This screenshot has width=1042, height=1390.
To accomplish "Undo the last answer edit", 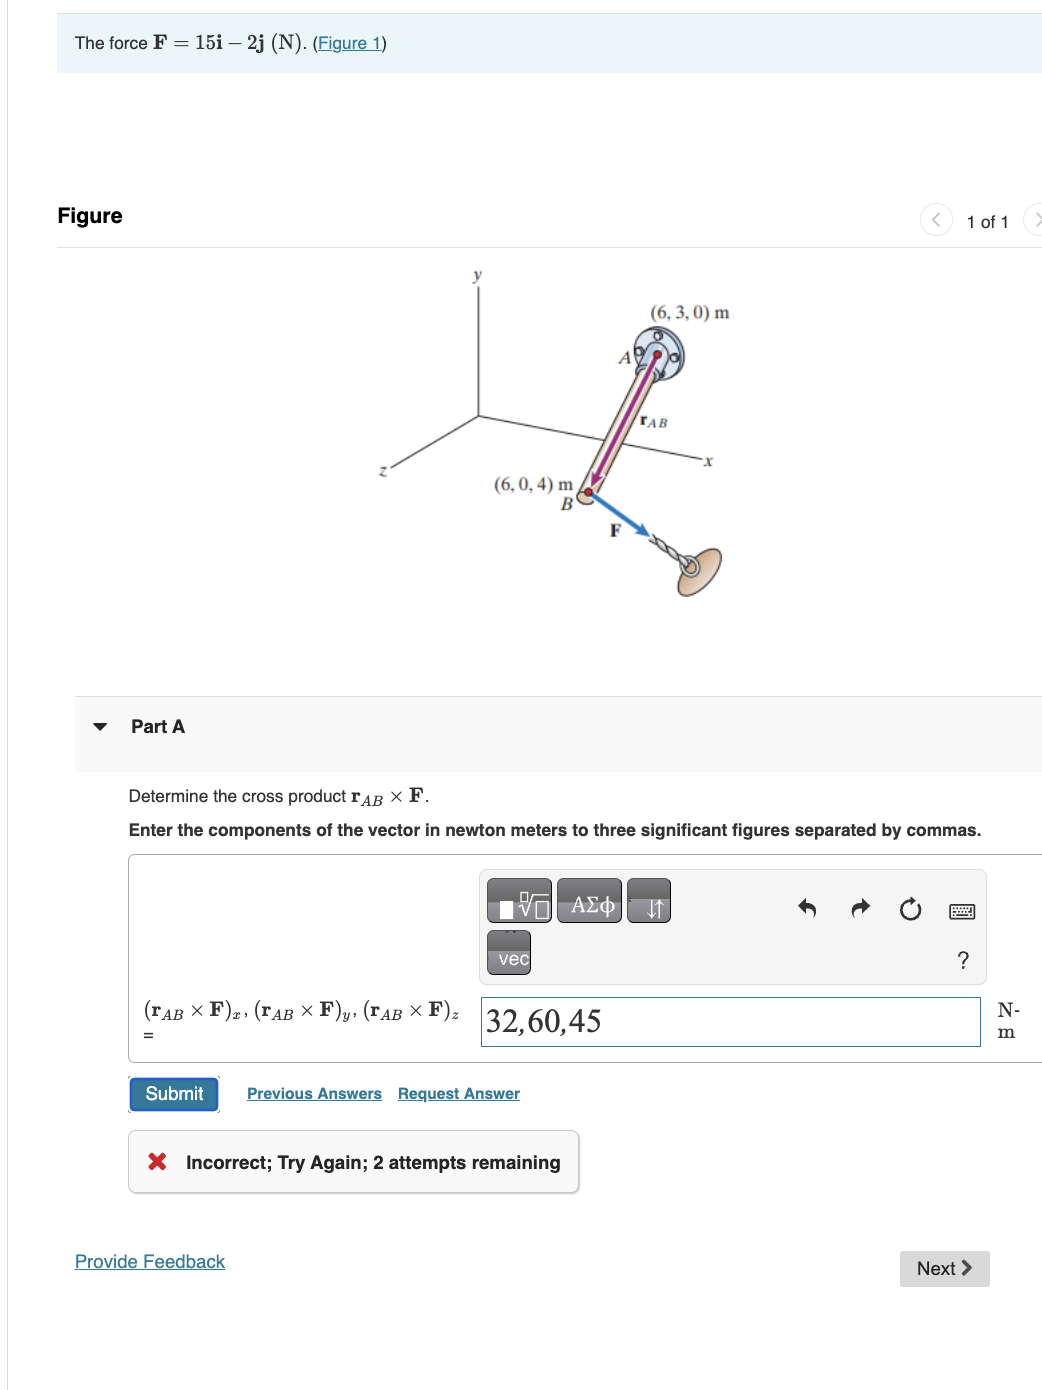I will coord(808,908).
